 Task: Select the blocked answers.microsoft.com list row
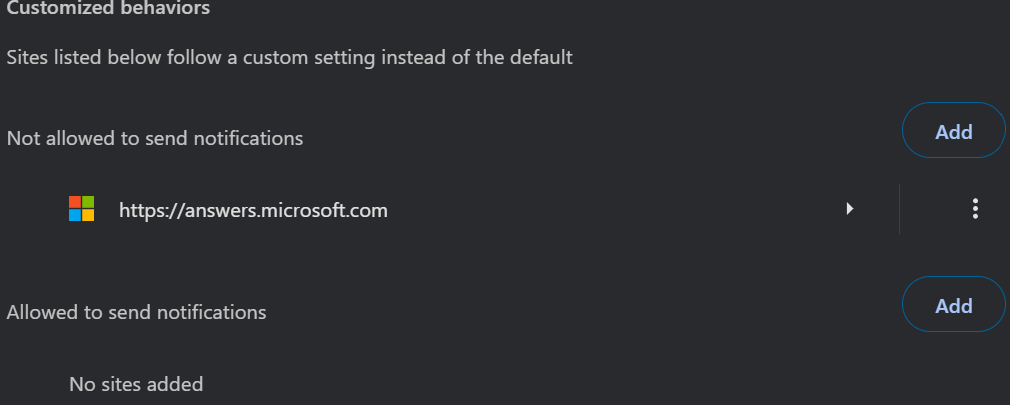(500, 210)
